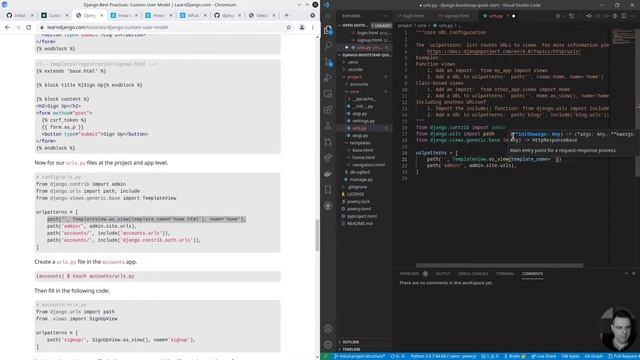Select the Debug Console panel tab

pos(473,273)
